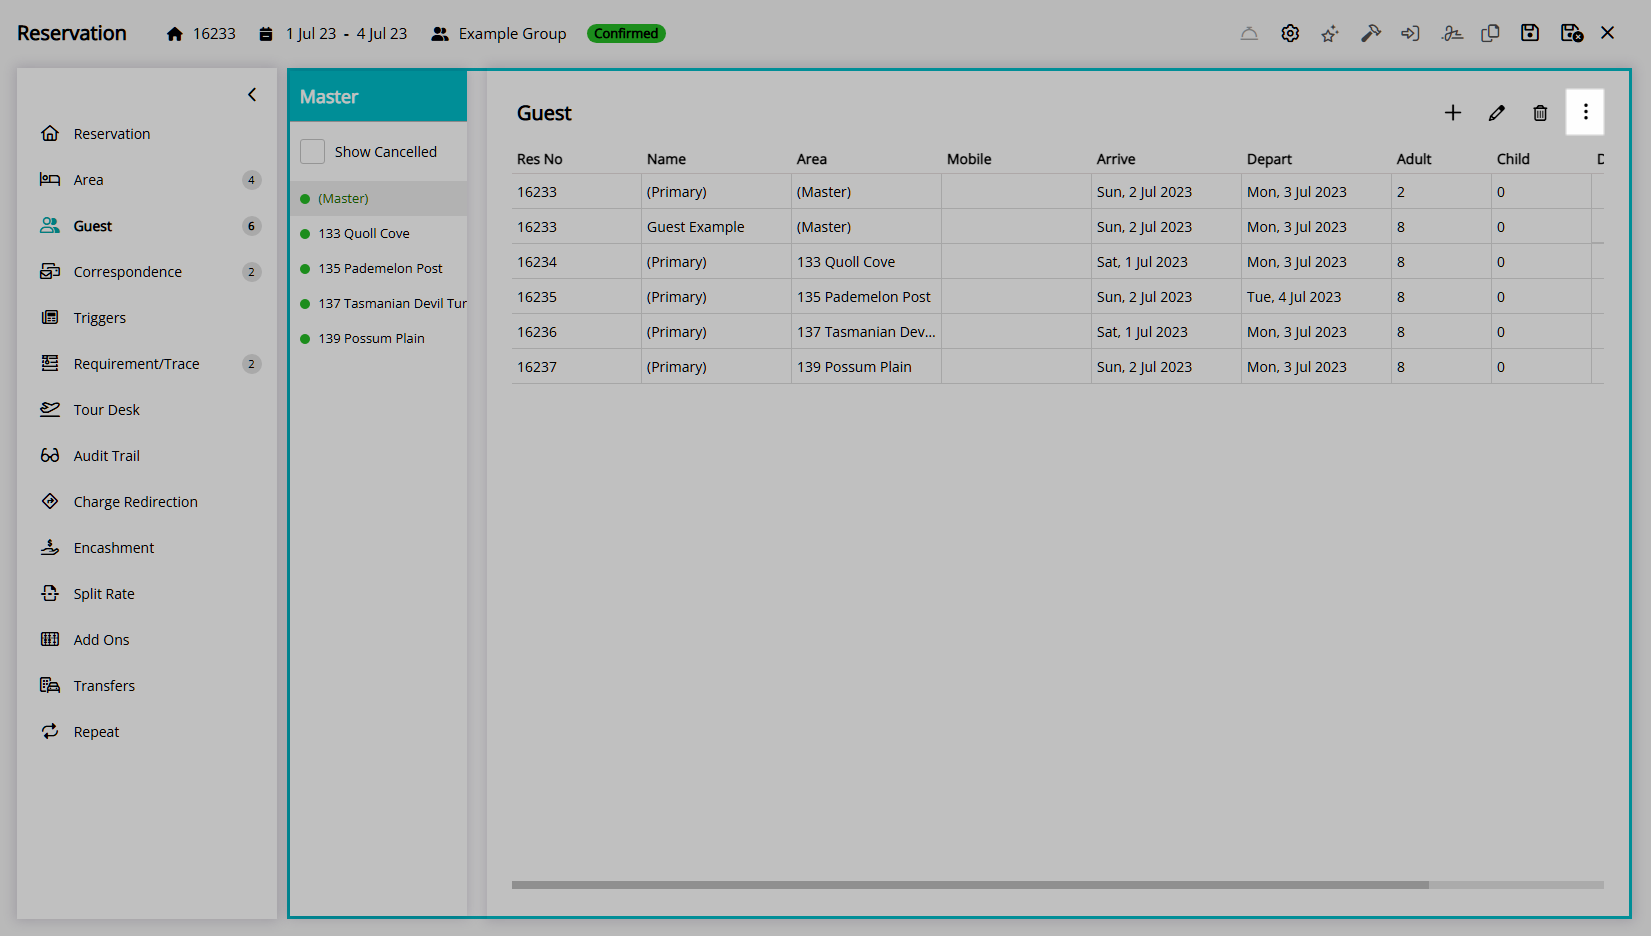Viewport: 1651px width, 936px height.
Task: Click the 1 Jul 23 - 4 Jul 23 dates
Action: [346, 34]
